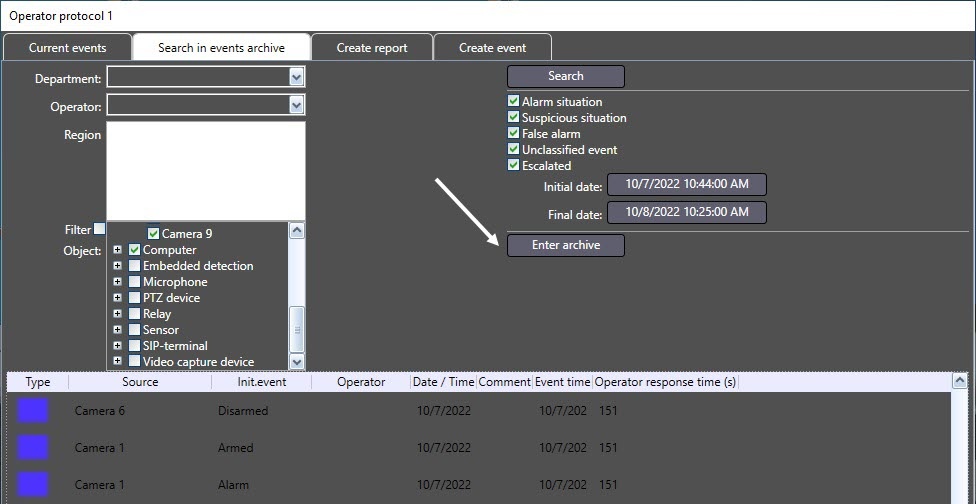Click the blue type icon for Camera 1 Alarm
This screenshot has width=976, height=504.
pos(33,485)
